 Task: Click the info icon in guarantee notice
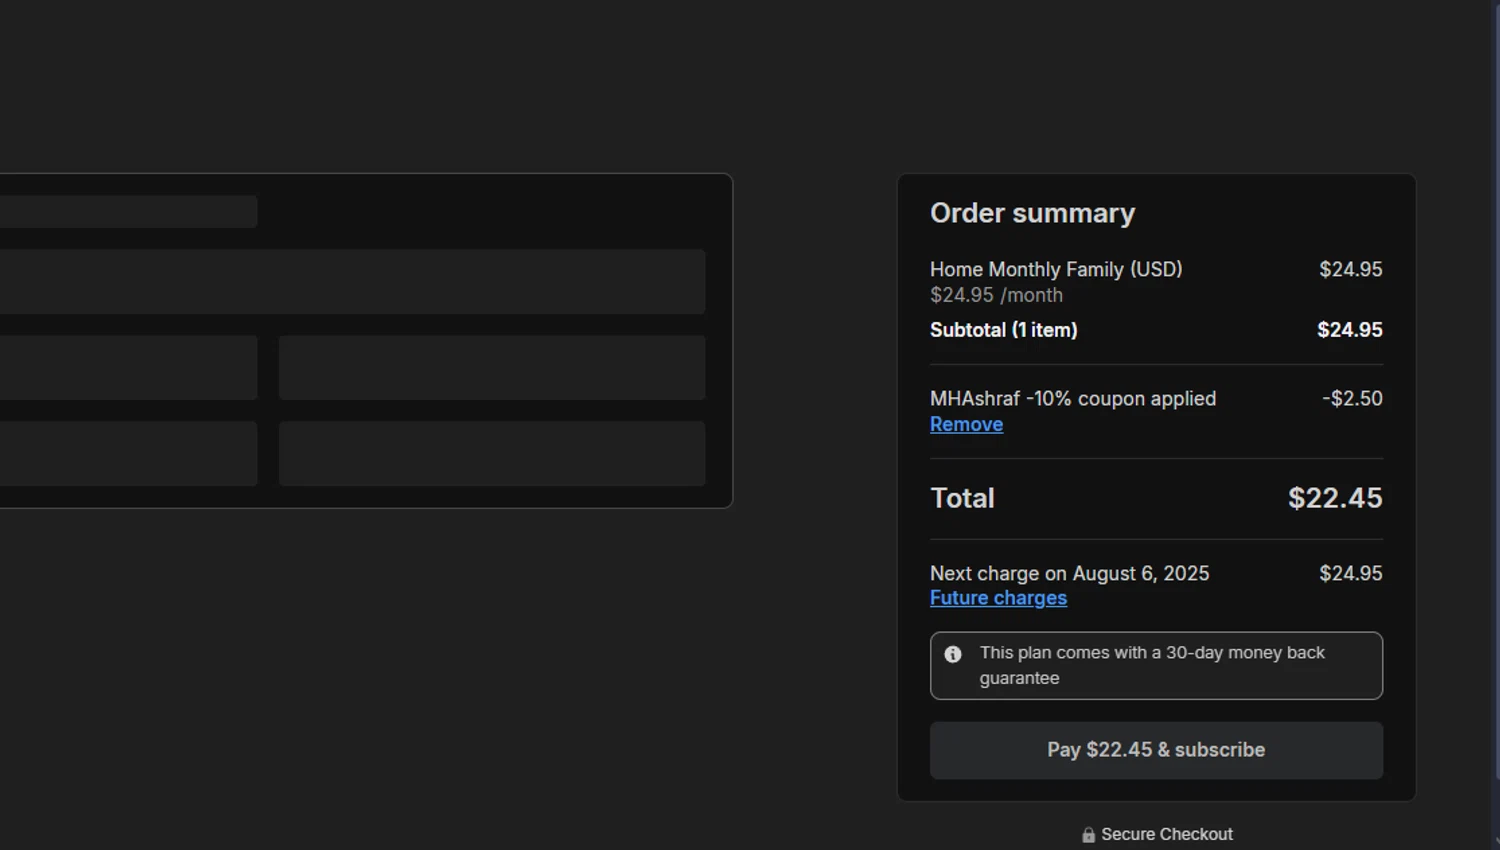953,654
